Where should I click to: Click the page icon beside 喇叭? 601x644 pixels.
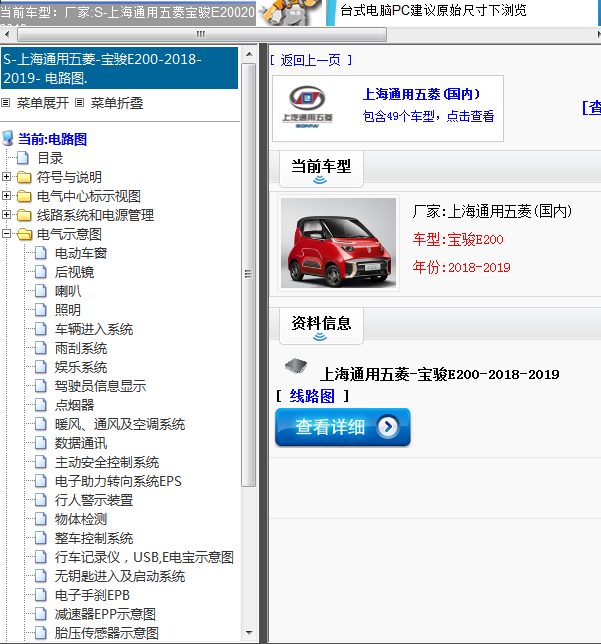pos(40,291)
